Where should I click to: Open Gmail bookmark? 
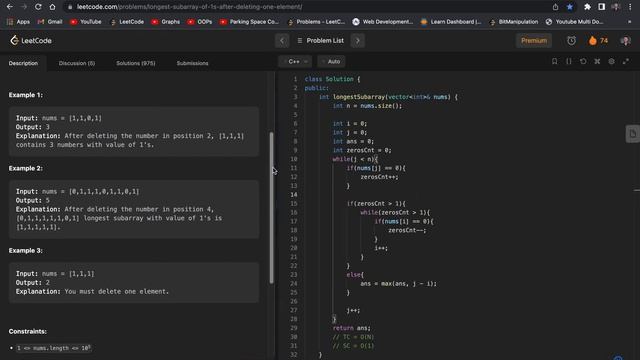(50, 22)
